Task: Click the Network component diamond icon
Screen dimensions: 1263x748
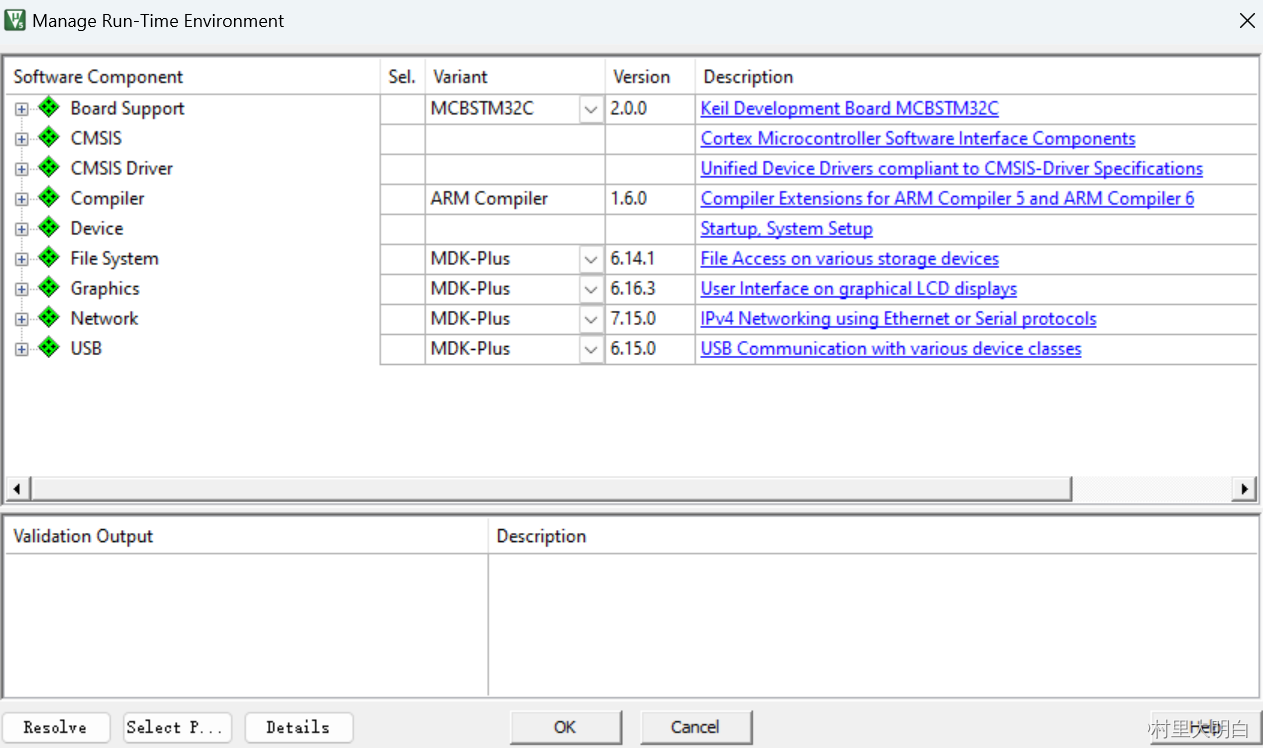Action: click(x=49, y=318)
